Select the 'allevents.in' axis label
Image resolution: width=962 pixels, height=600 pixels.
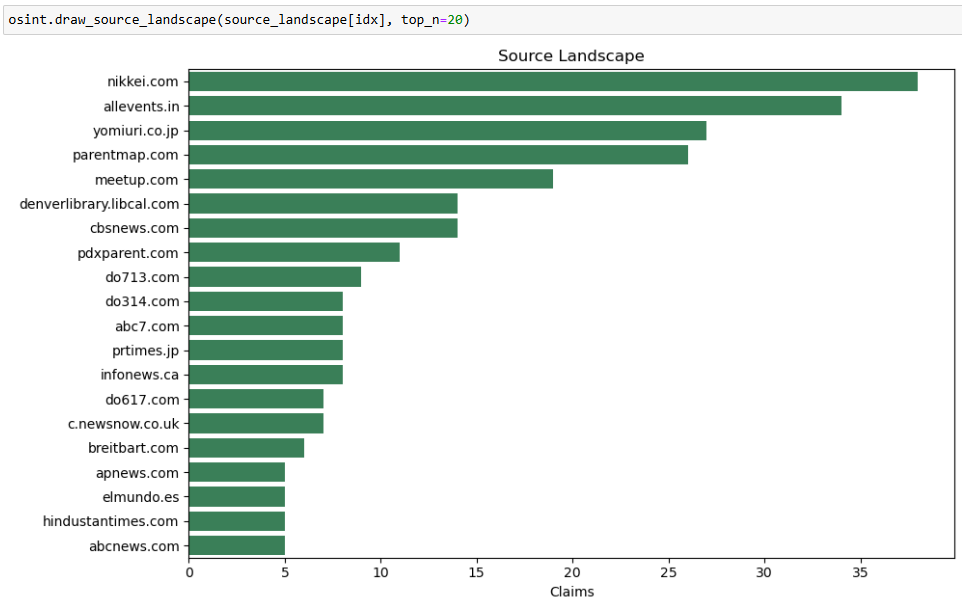[x=141, y=106]
